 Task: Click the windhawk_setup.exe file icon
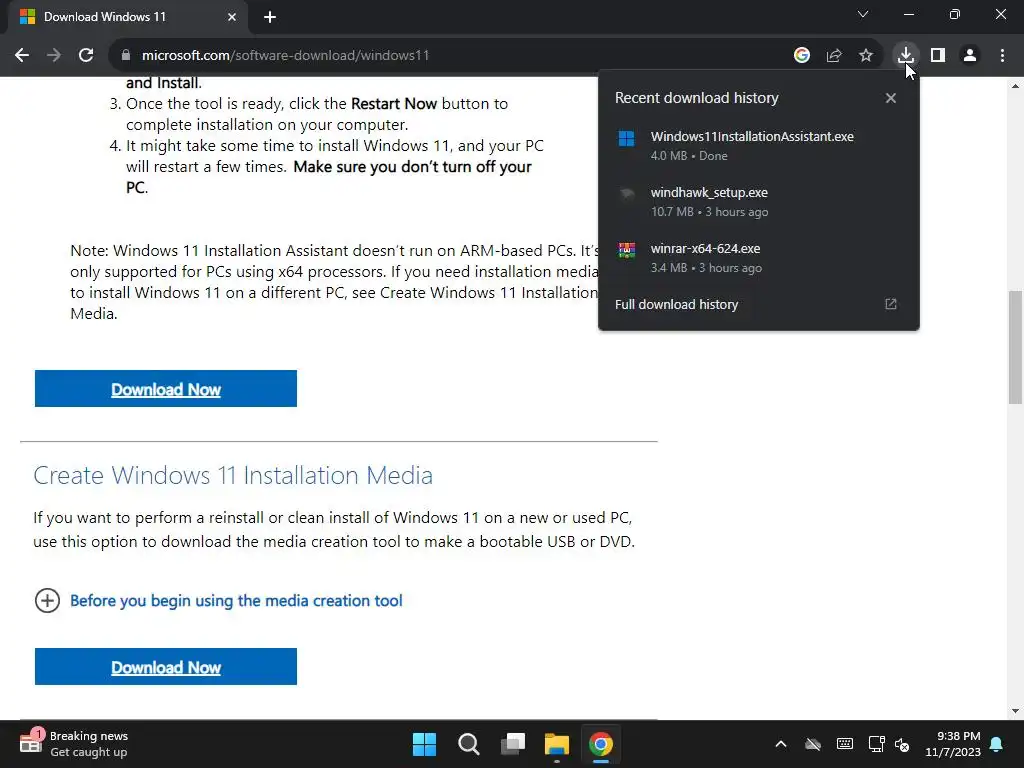coord(626,194)
